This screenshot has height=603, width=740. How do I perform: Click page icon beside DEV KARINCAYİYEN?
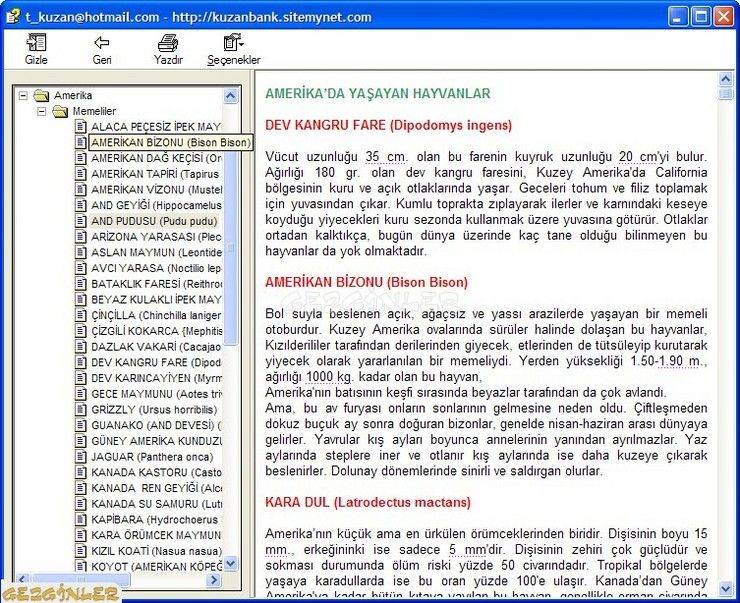tap(81, 378)
